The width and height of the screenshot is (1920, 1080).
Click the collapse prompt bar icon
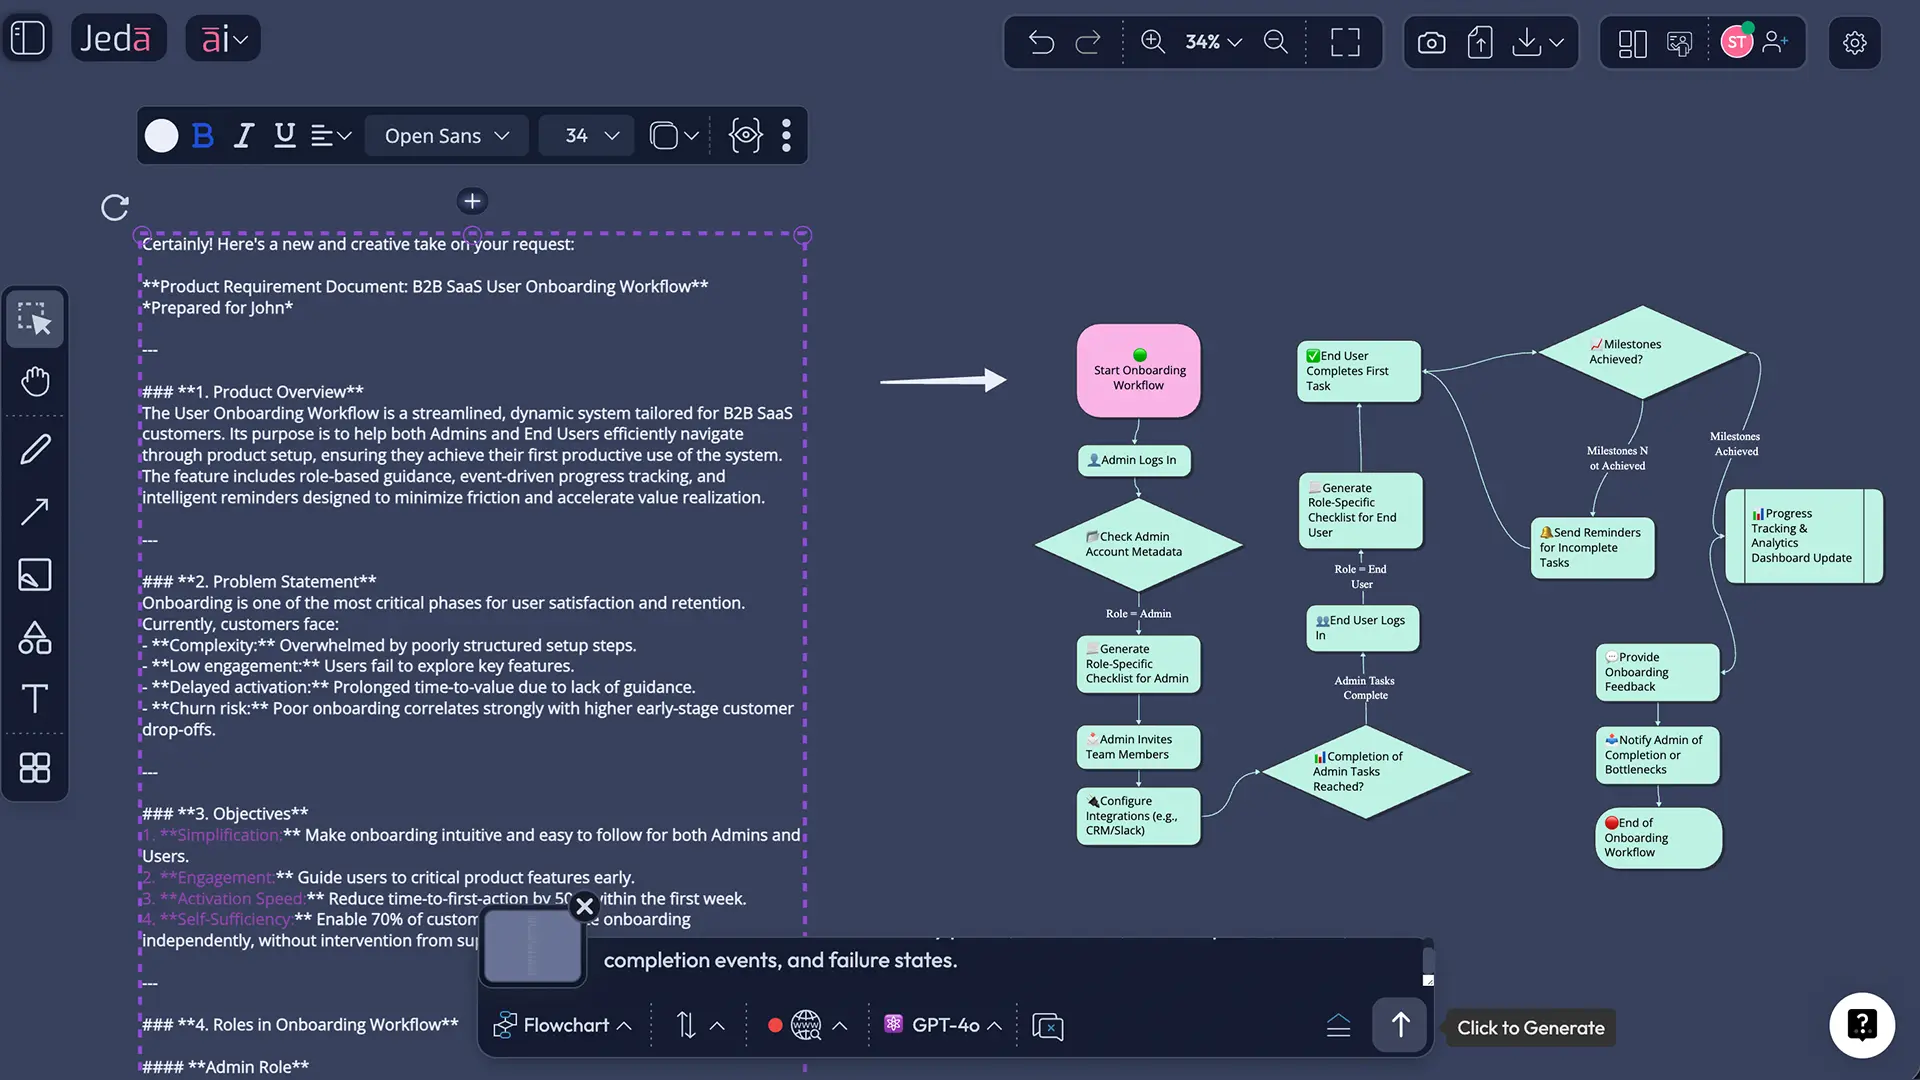click(x=1338, y=1026)
